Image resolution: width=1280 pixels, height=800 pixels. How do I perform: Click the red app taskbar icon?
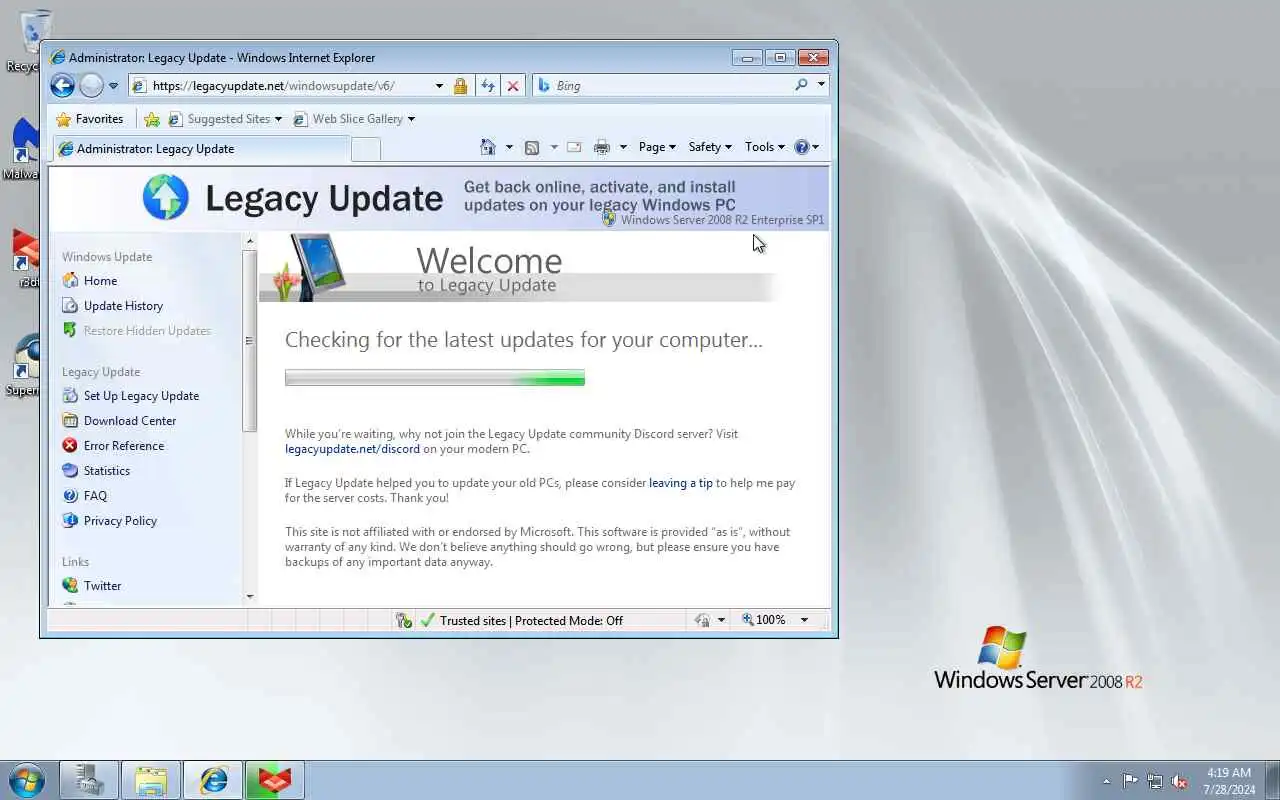(x=274, y=780)
